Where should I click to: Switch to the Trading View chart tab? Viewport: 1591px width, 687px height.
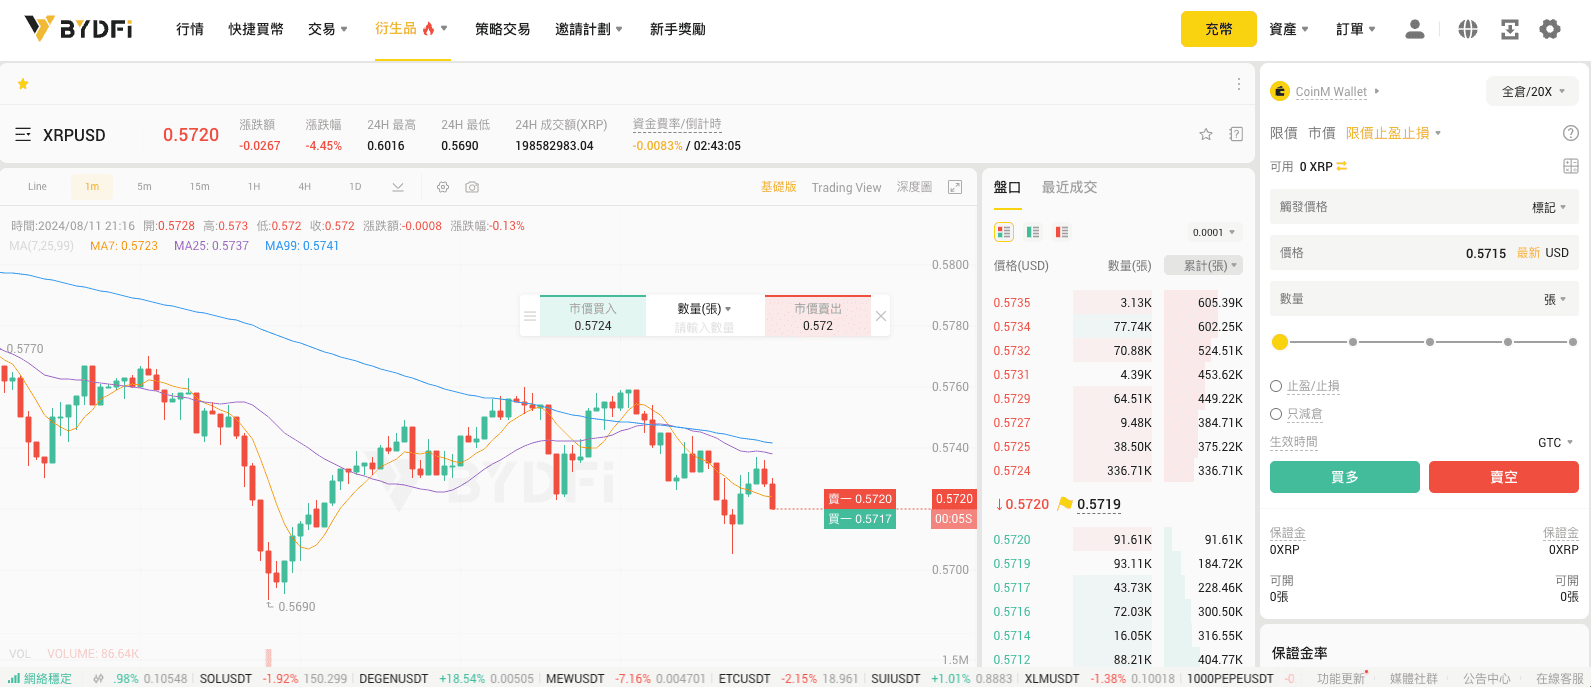tap(846, 187)
